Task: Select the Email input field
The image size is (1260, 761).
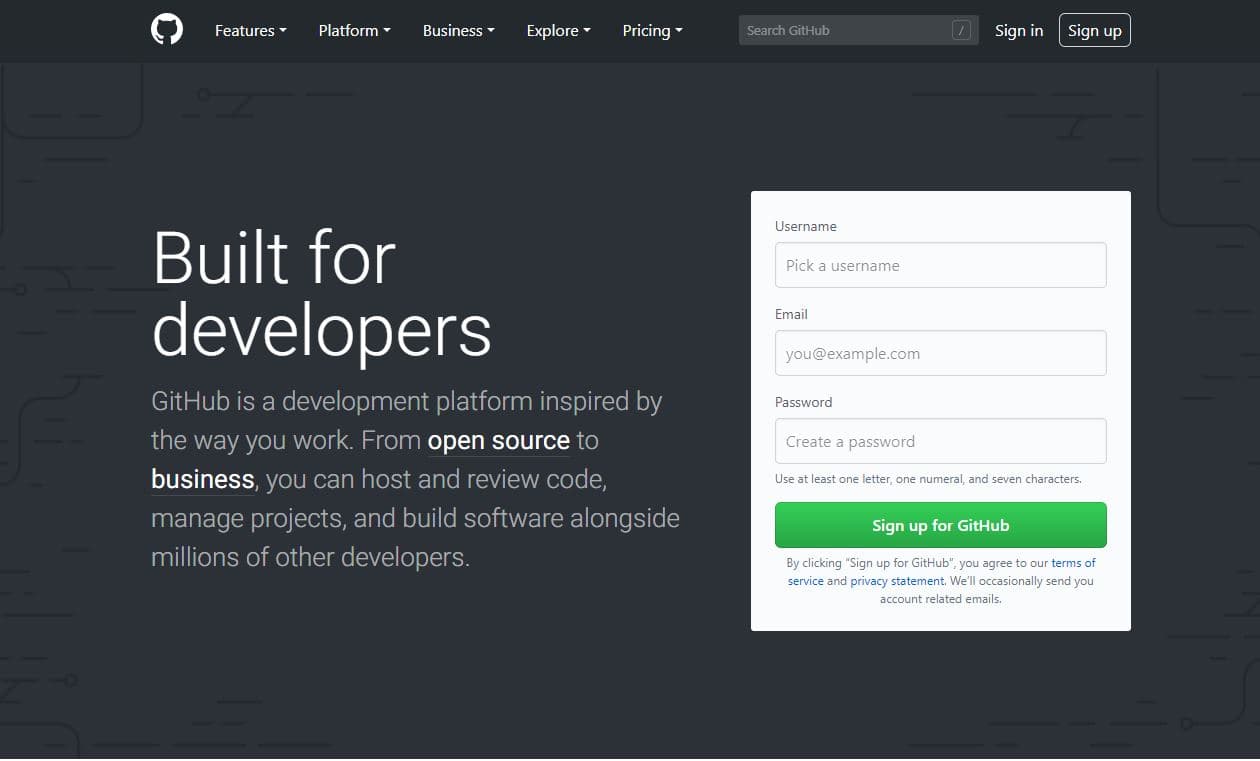Action: click(941, 353)
